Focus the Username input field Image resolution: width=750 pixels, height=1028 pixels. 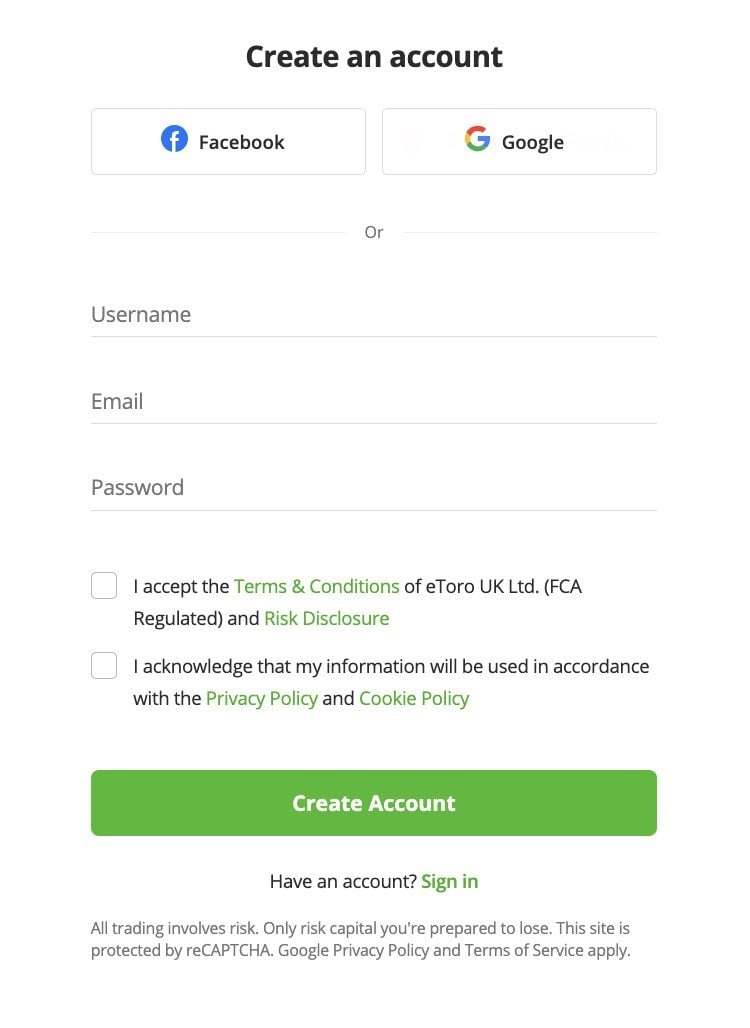coord(300,315)
